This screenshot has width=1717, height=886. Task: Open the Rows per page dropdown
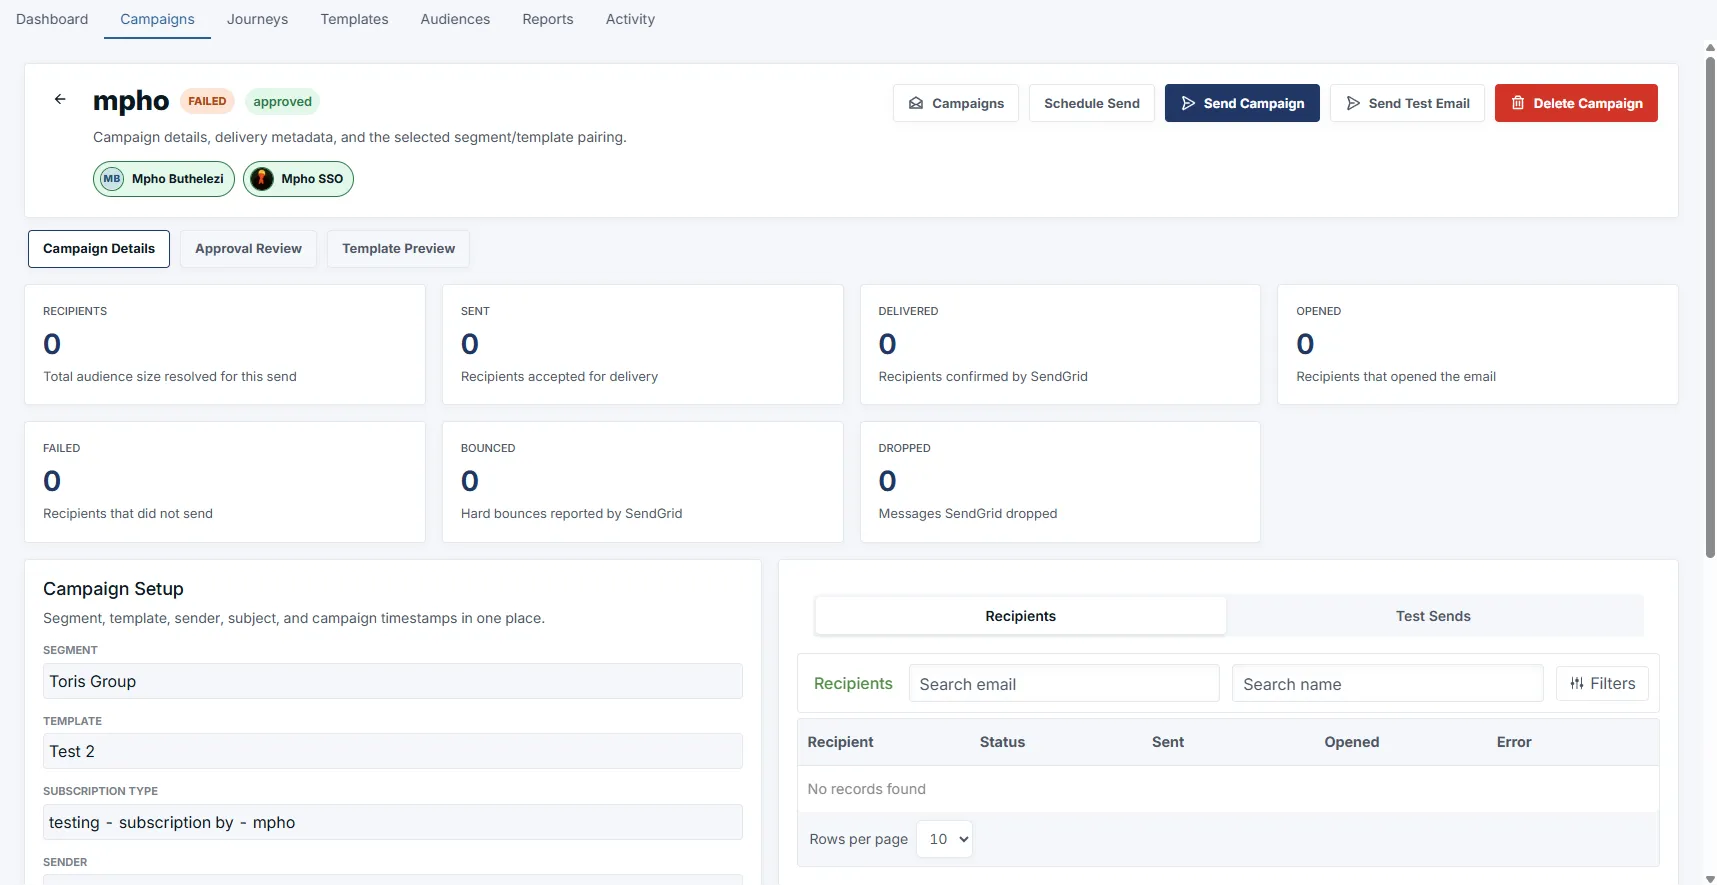pyautogui.click(x=944, y=839)
